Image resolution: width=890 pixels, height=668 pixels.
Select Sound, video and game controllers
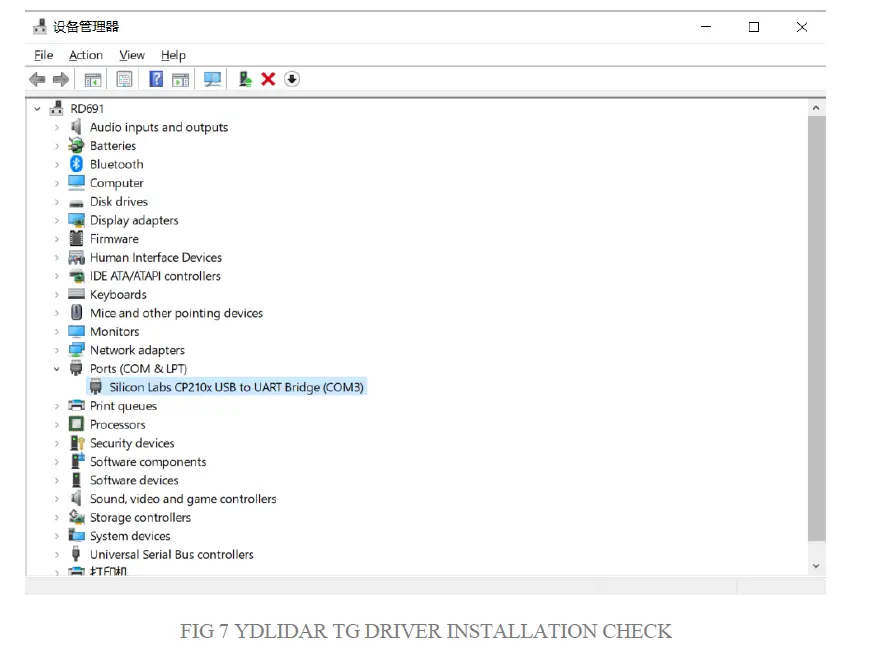coord(183,499)
